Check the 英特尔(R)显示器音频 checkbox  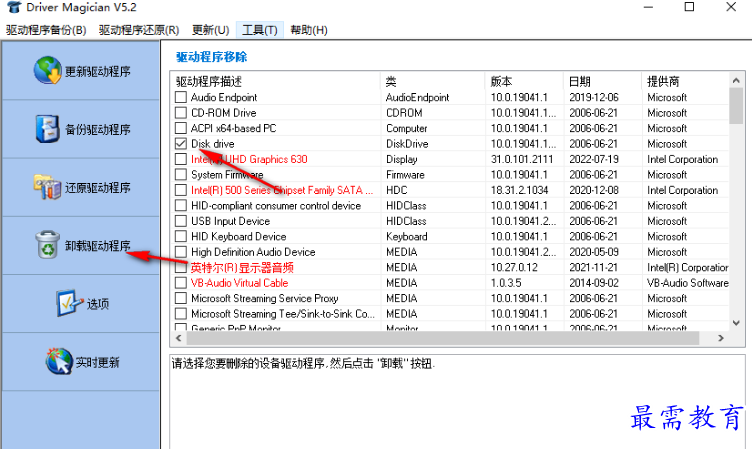pos(181,267)
